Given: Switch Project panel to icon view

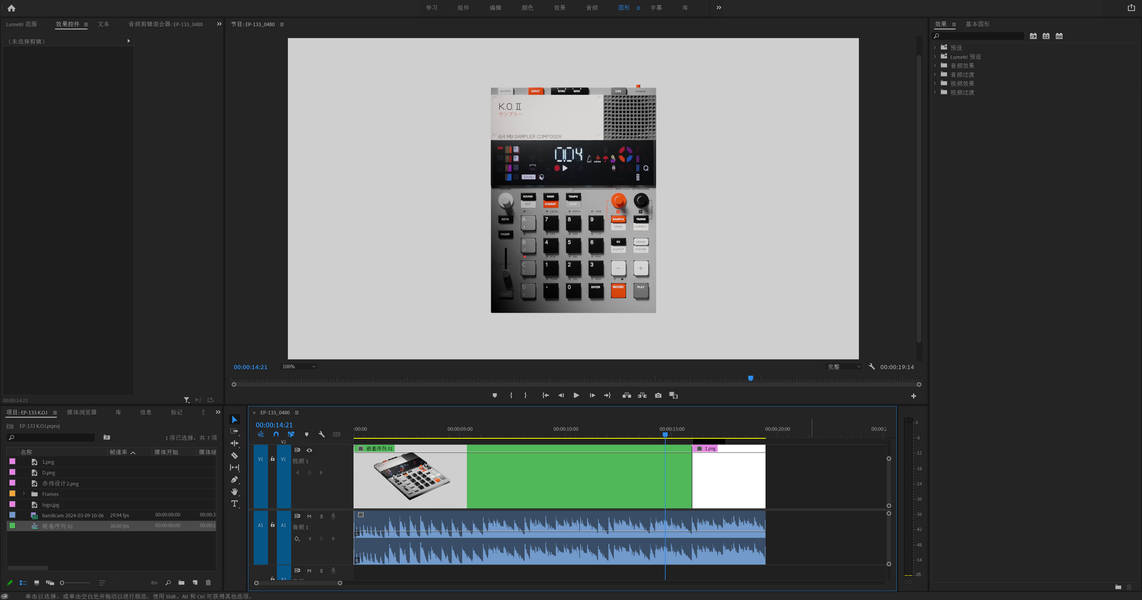Looking at the screenshot, I should pos(36,583).
